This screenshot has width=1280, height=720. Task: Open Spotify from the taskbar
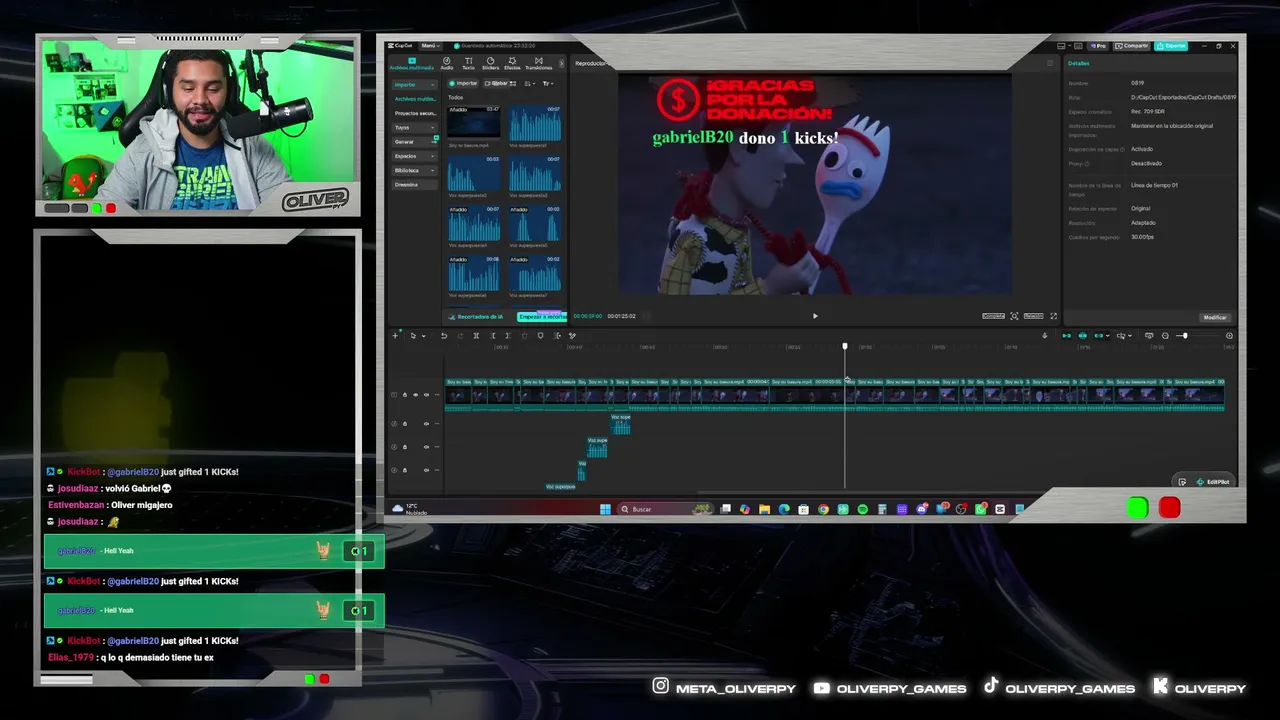point(862,509)
